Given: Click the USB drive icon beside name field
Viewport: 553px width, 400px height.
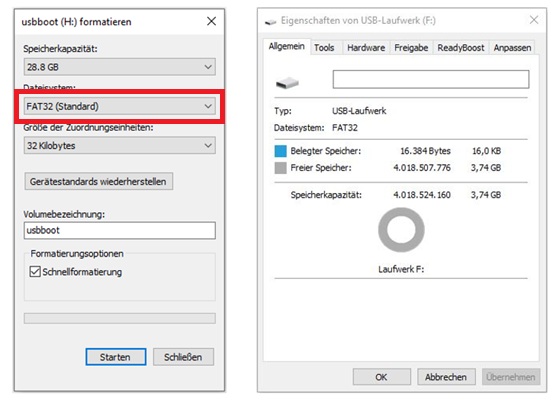Looking at the screenshot, I should [287, 83].
